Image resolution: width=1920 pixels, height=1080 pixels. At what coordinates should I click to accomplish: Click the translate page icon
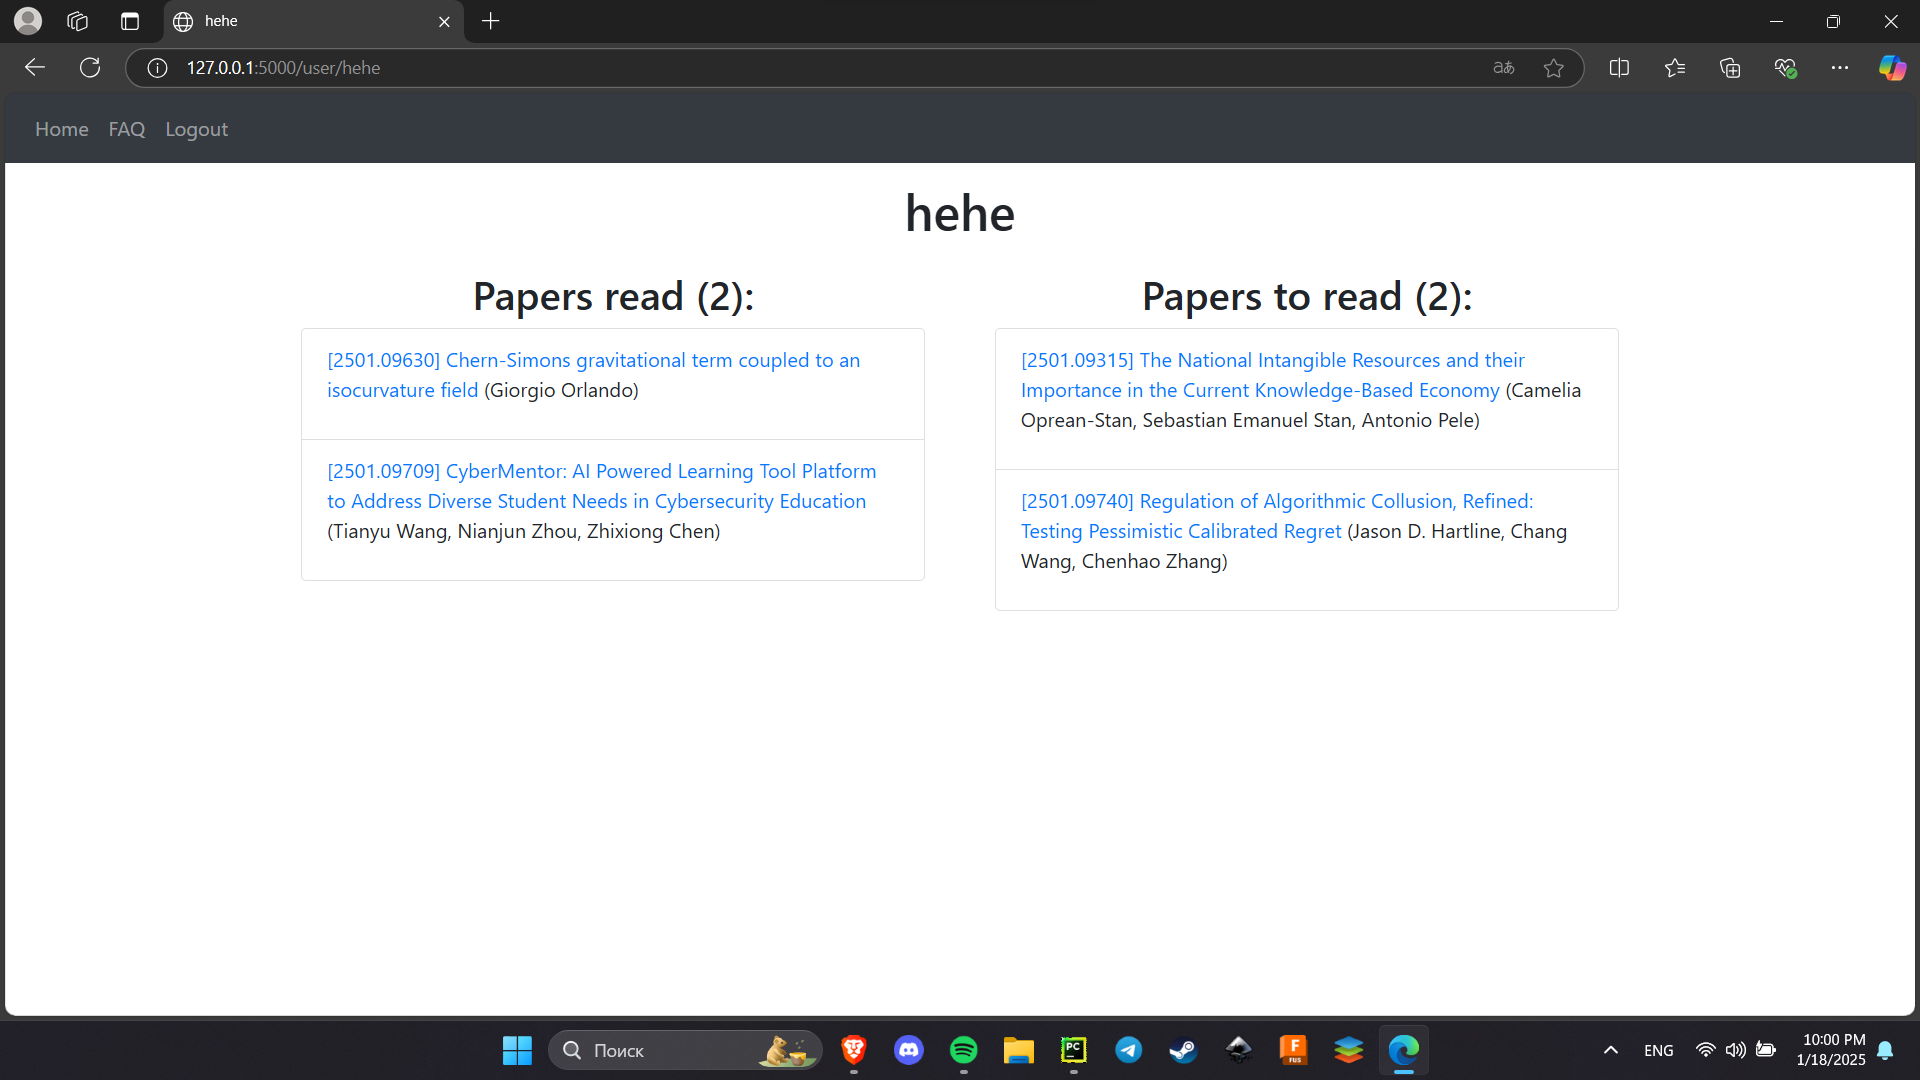pyautogui.click(x=1503, y=68)
